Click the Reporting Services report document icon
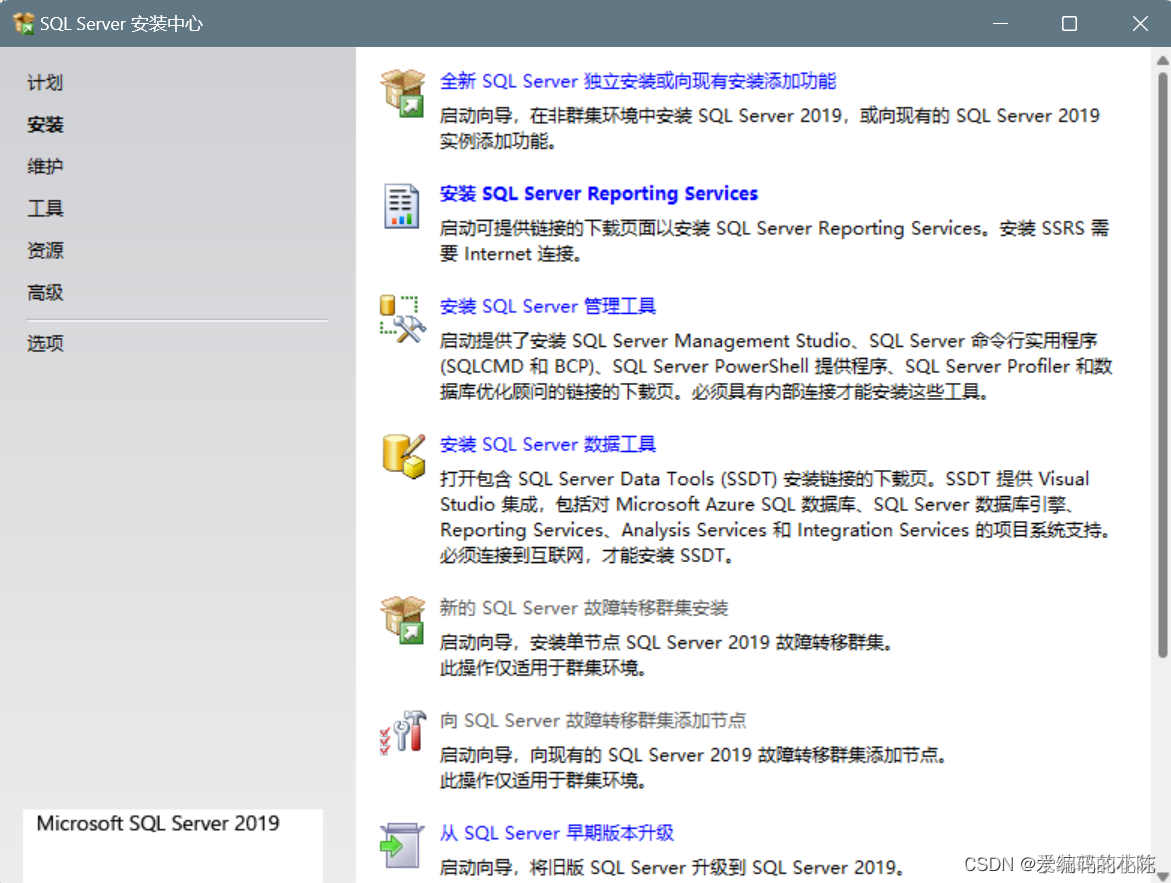Screen dimensions: 1171x883 pos(401,205)
